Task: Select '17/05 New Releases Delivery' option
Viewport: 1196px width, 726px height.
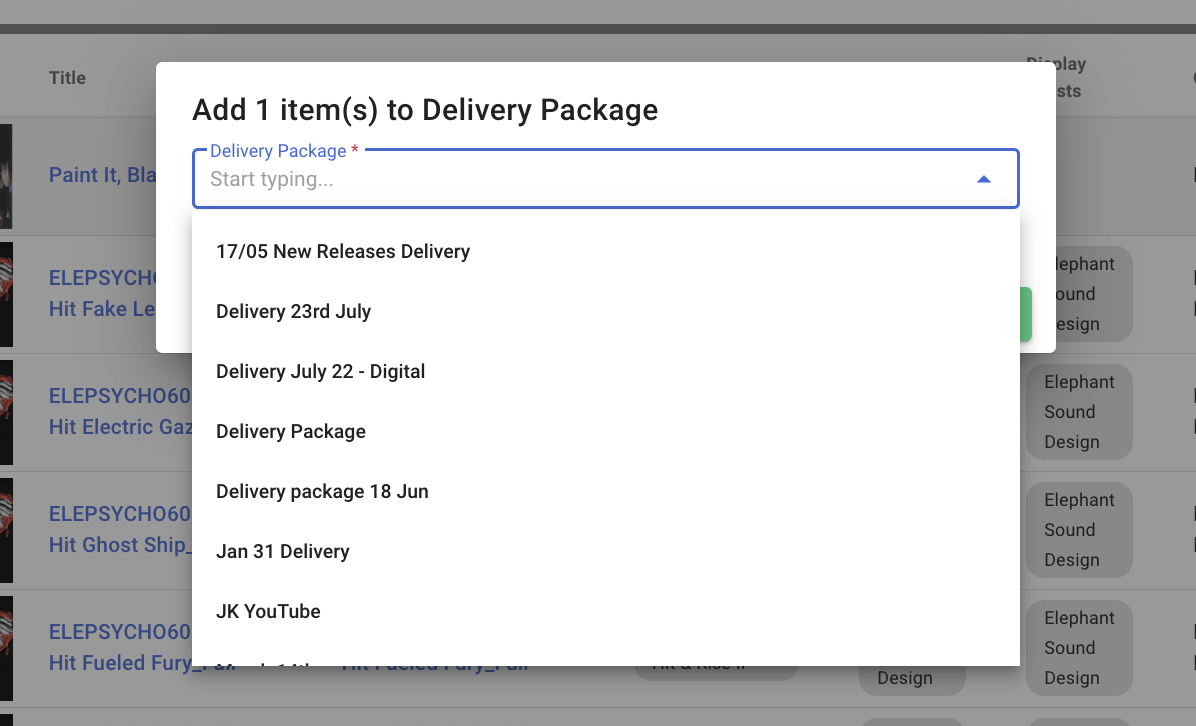Action: coord(343,252)
